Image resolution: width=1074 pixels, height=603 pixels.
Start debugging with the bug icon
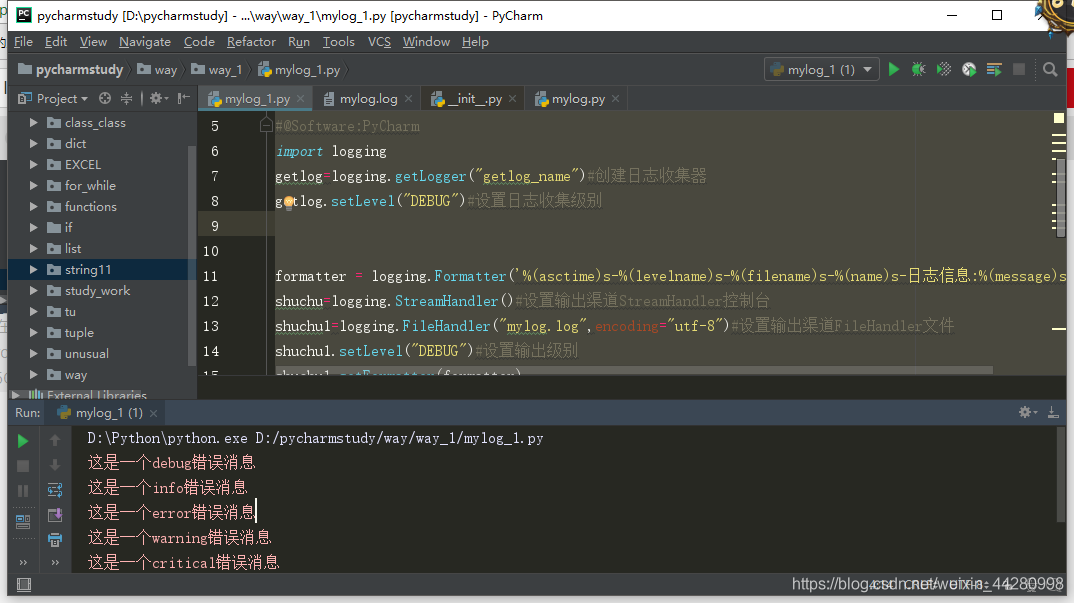click(x=919, y=69)
